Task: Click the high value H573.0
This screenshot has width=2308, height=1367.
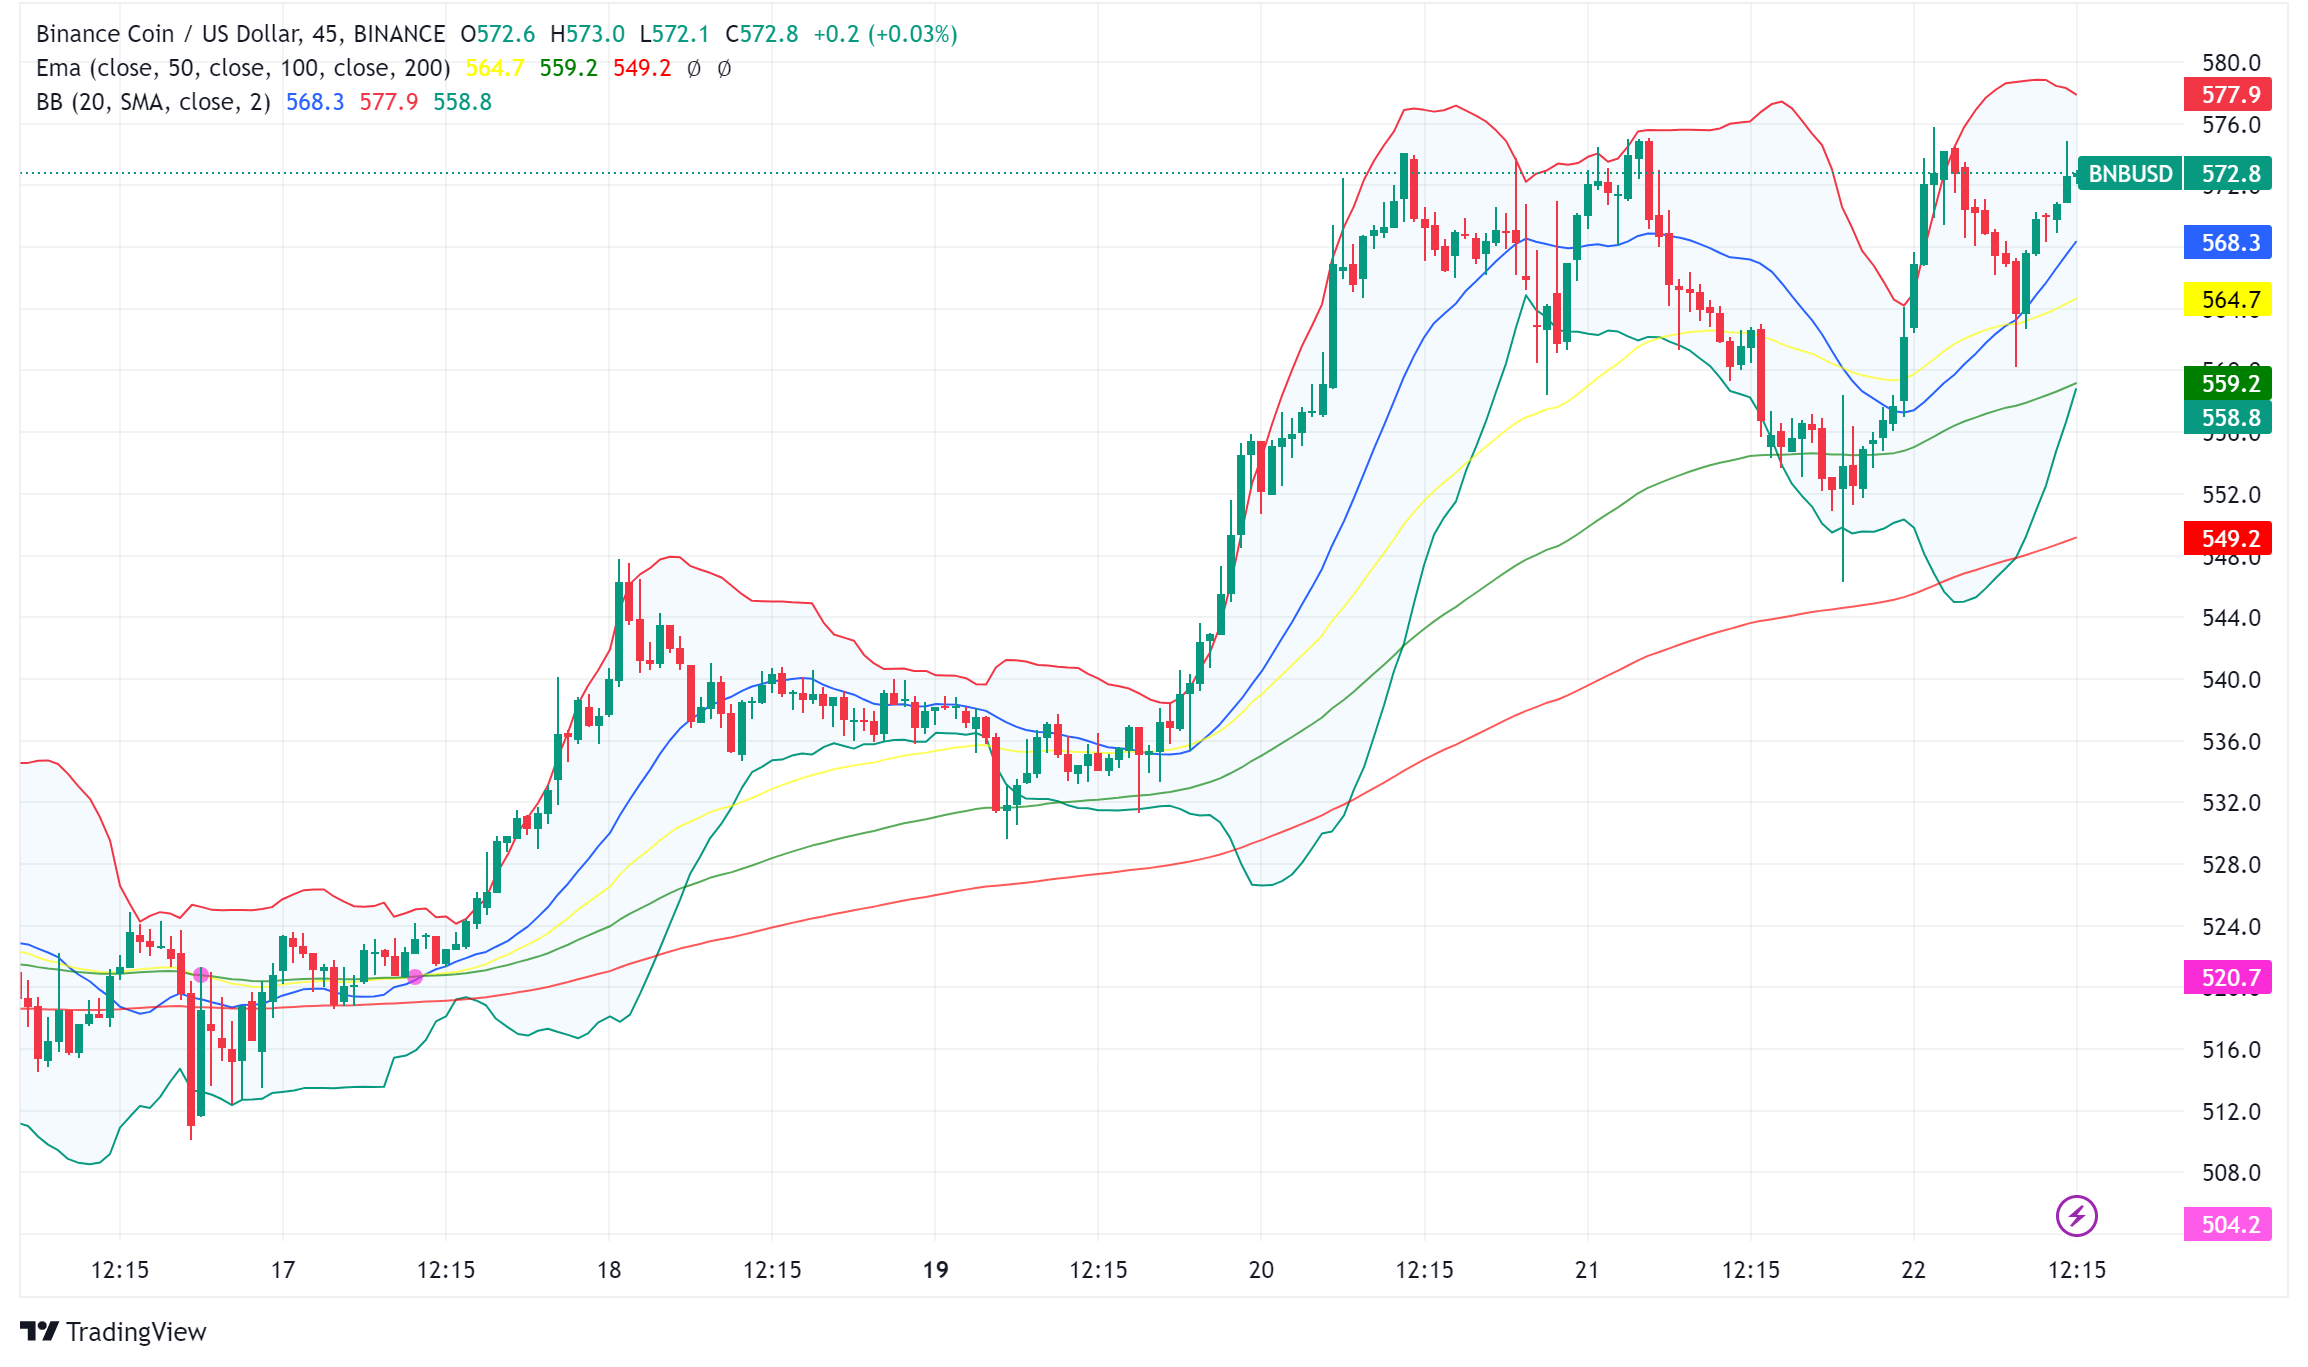Action: pos(587,34)
